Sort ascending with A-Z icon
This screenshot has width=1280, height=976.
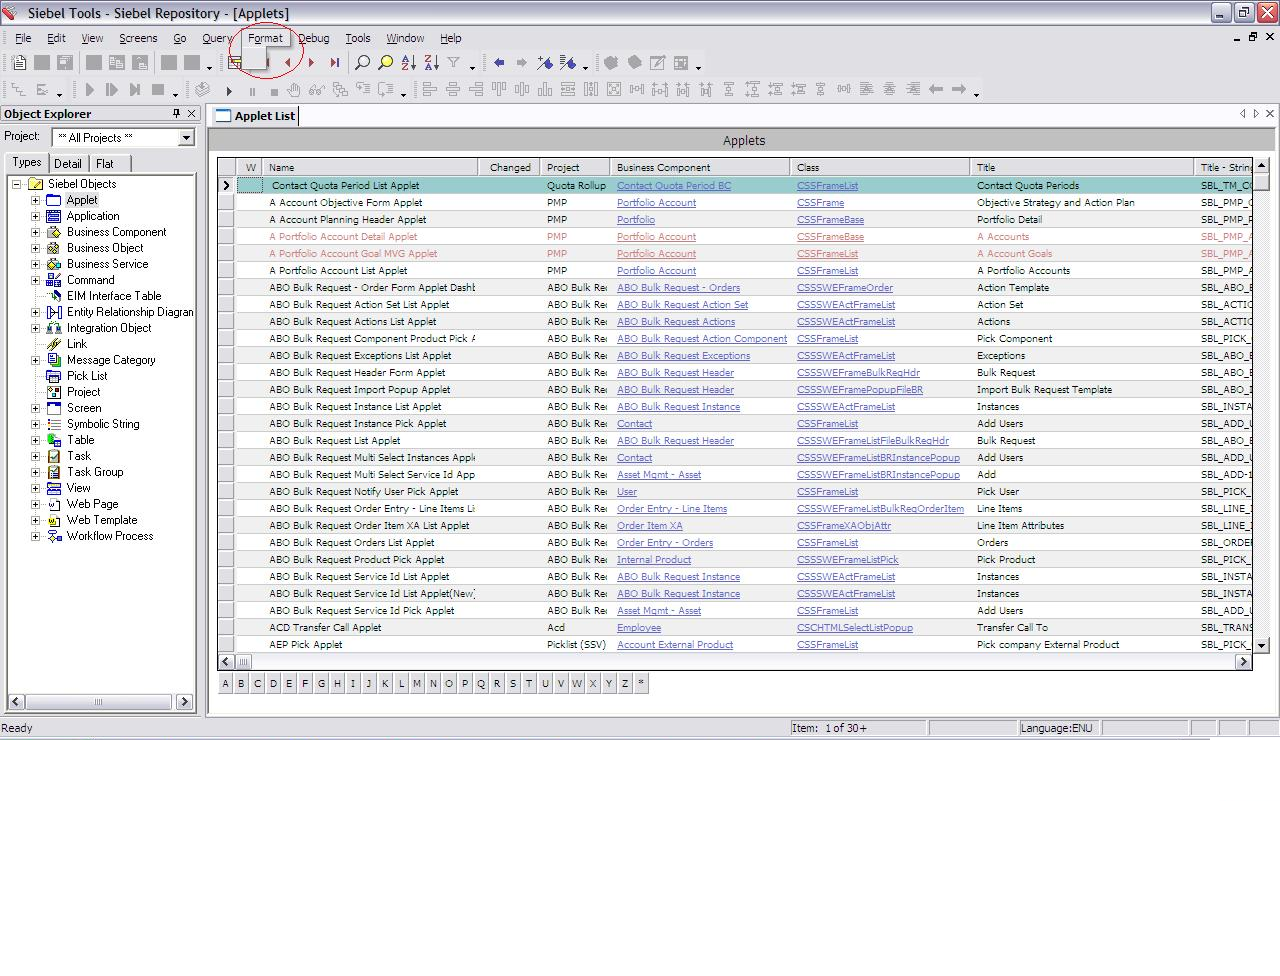[x=409, y=63]
